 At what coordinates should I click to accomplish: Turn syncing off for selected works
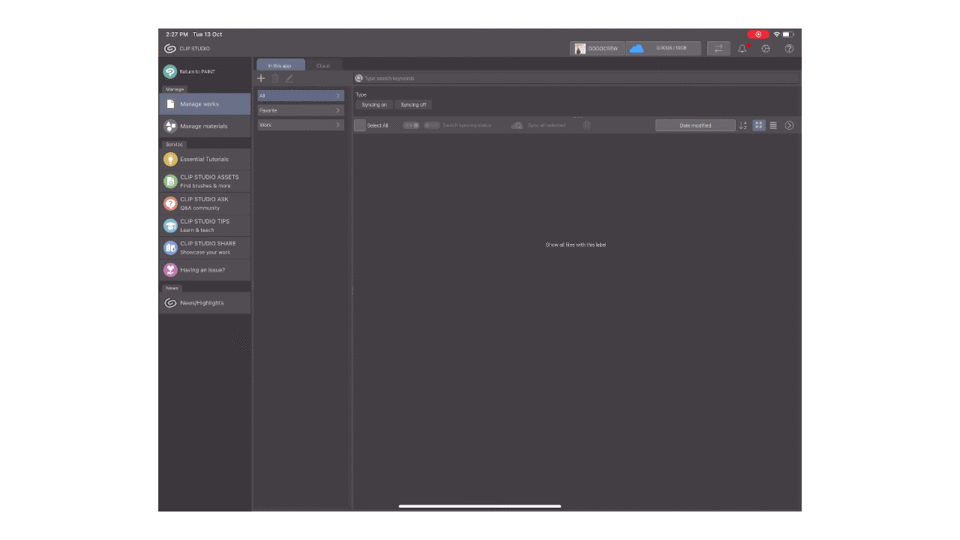pos(432,126)
